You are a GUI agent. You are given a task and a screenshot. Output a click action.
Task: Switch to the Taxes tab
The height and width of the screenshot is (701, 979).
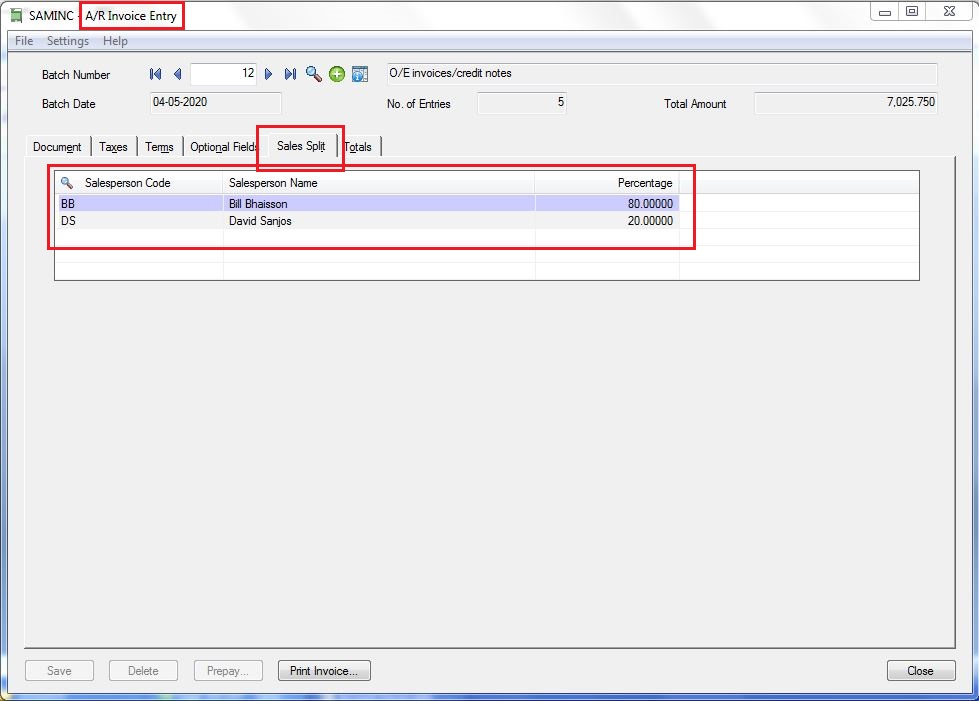(x=113, y=147)
